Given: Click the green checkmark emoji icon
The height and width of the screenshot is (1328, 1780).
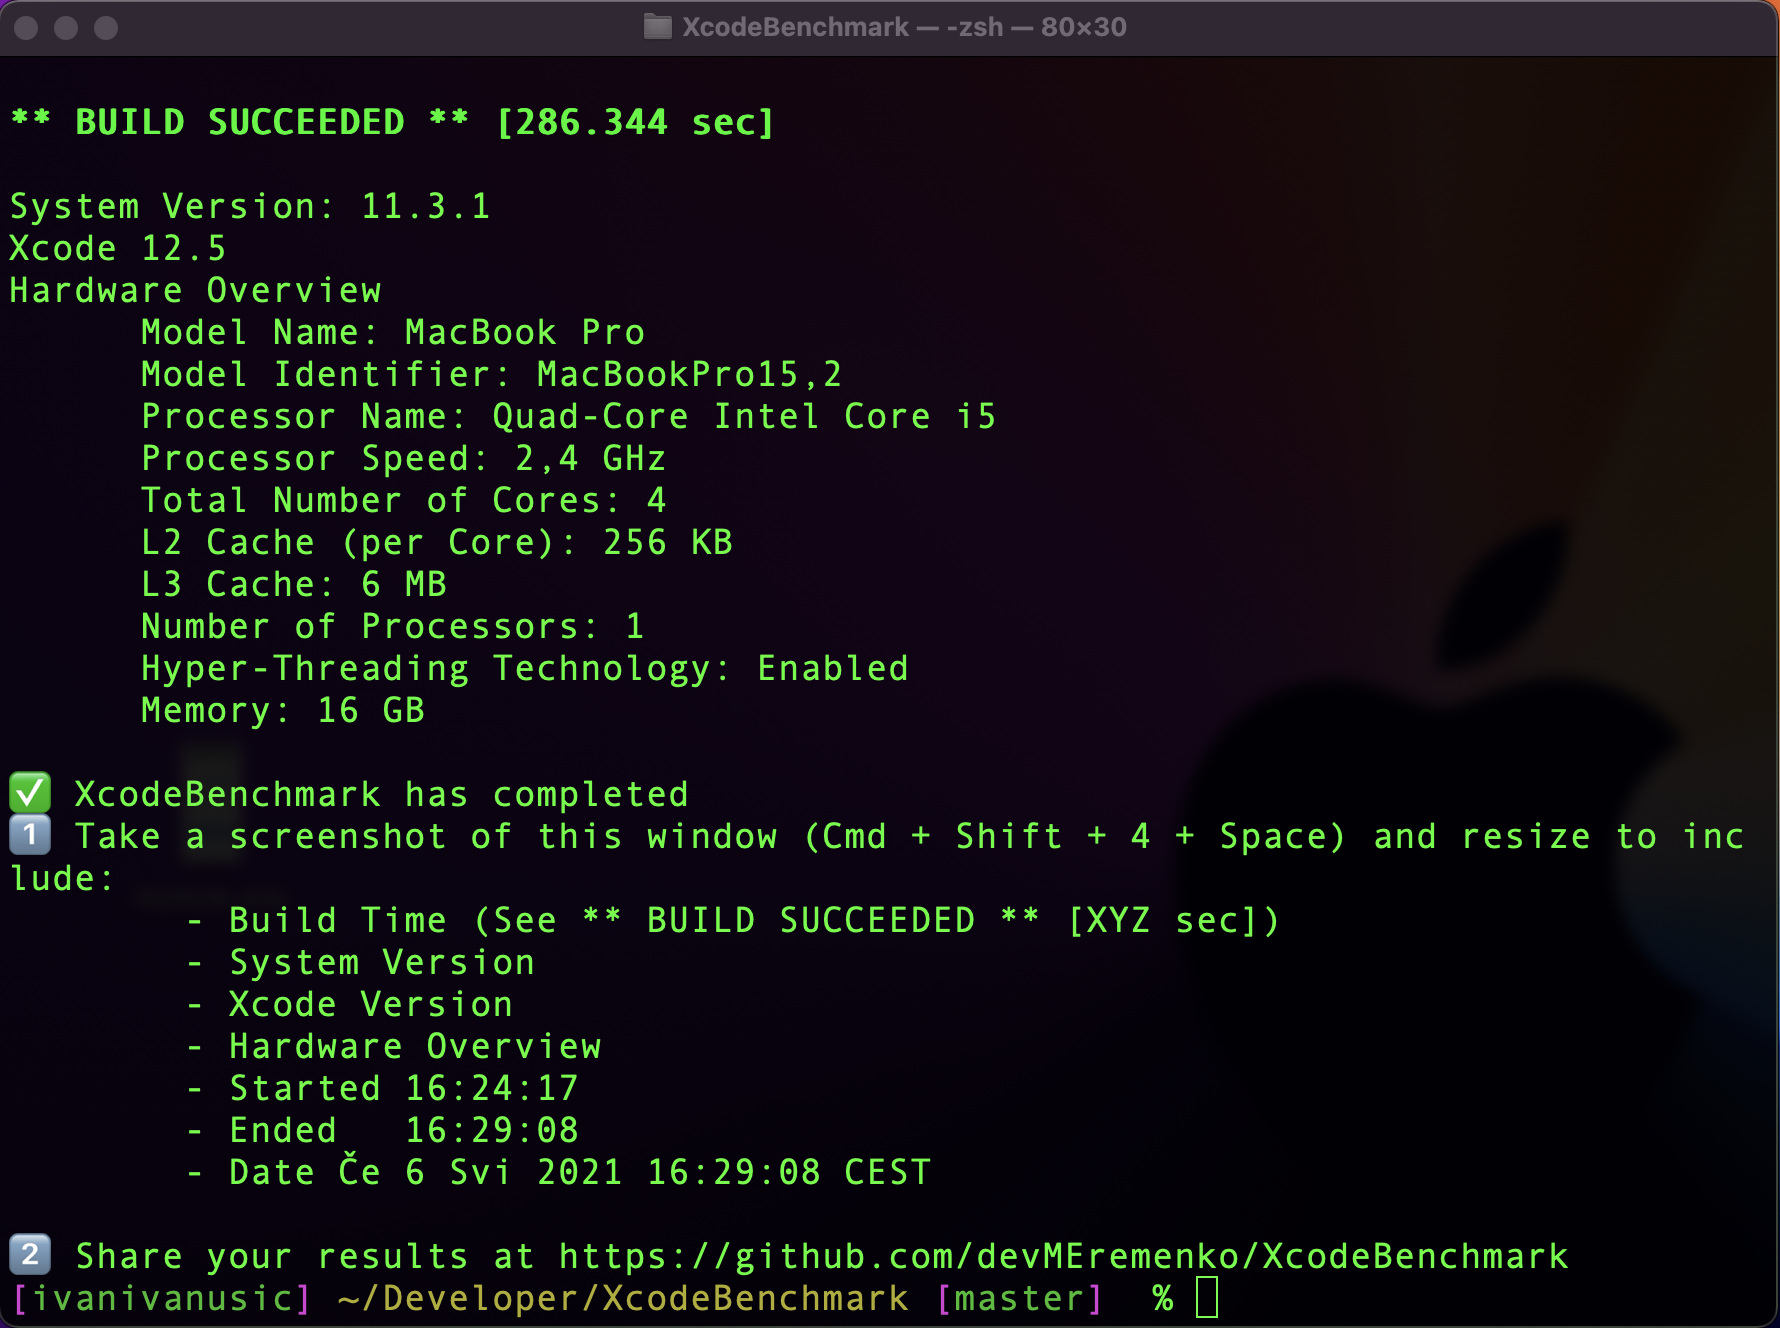Looking at the screenshot, I should (30, 792).
